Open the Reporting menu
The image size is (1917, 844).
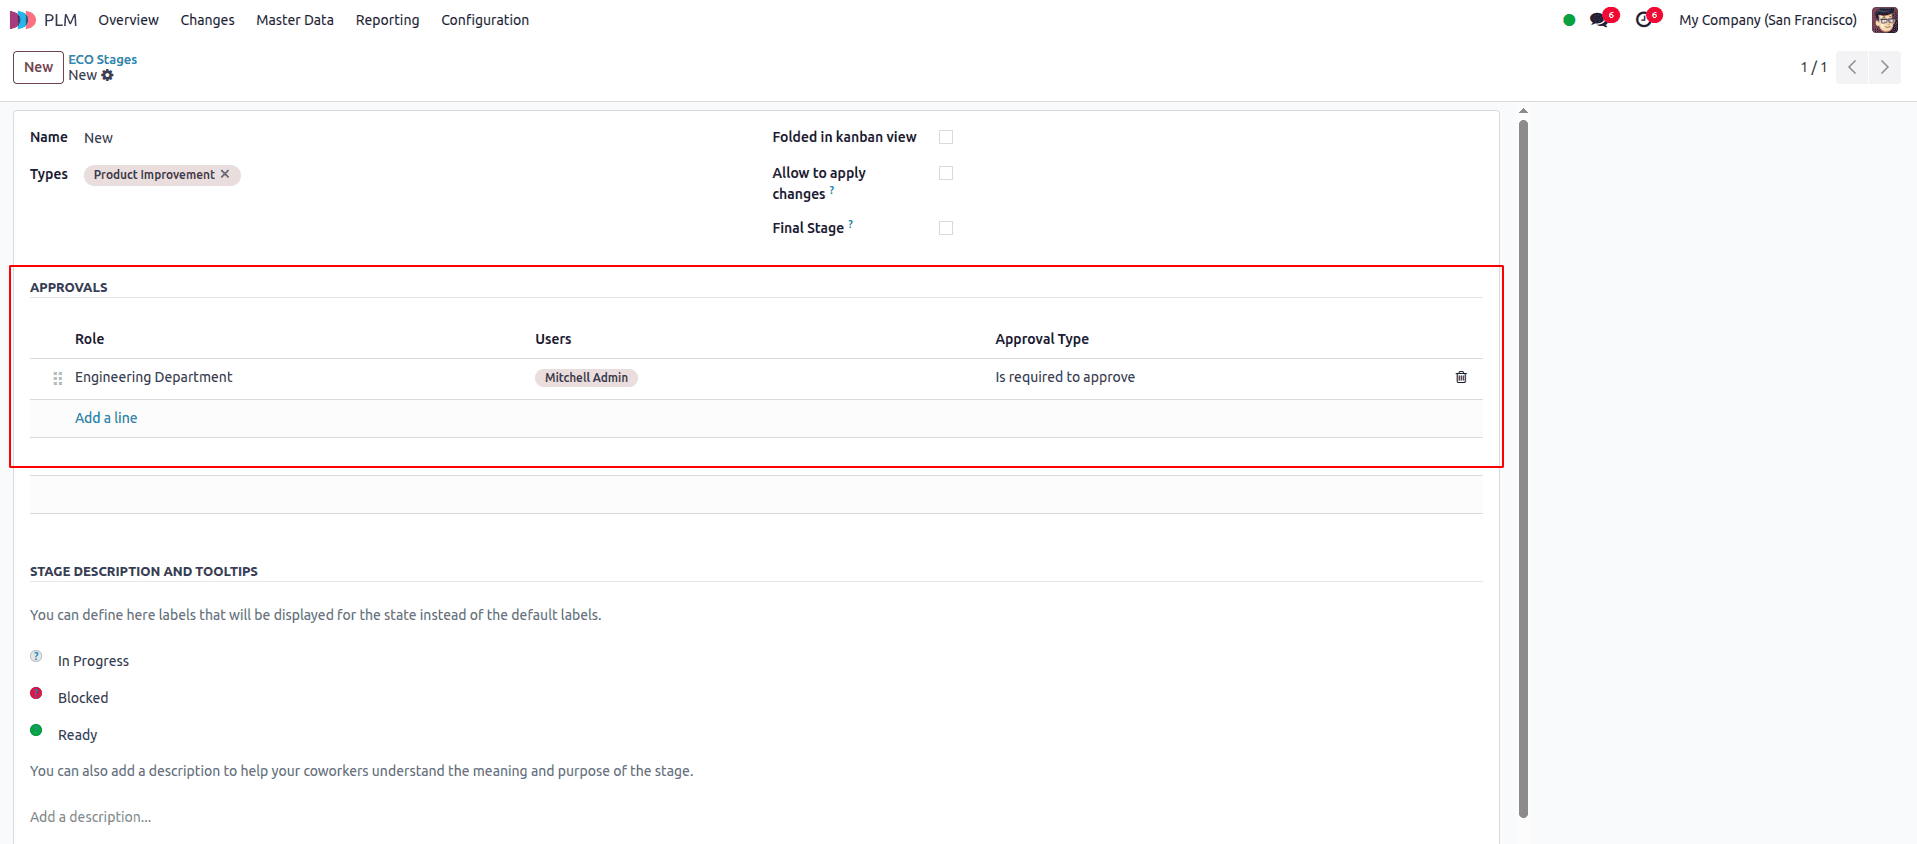pos(387,20)
